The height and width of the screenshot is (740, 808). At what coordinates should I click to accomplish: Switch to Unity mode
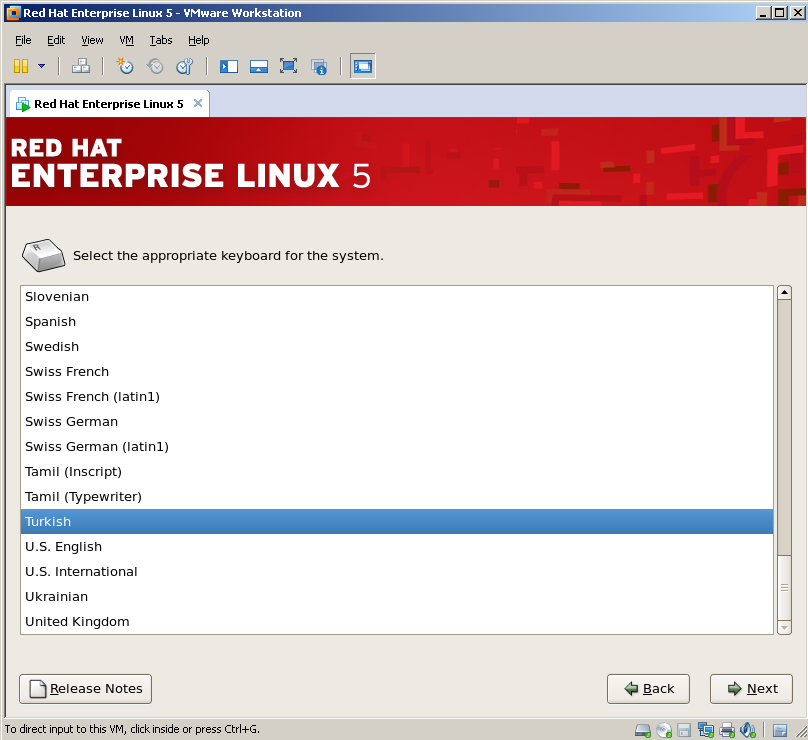(319, 66)
